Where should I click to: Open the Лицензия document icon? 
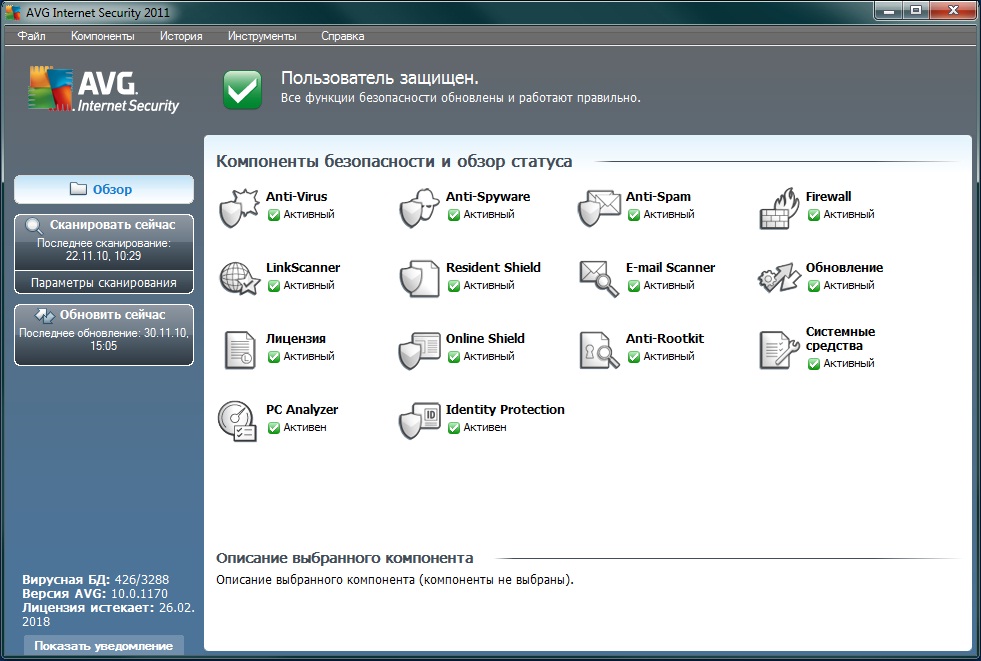coord(240,350)
